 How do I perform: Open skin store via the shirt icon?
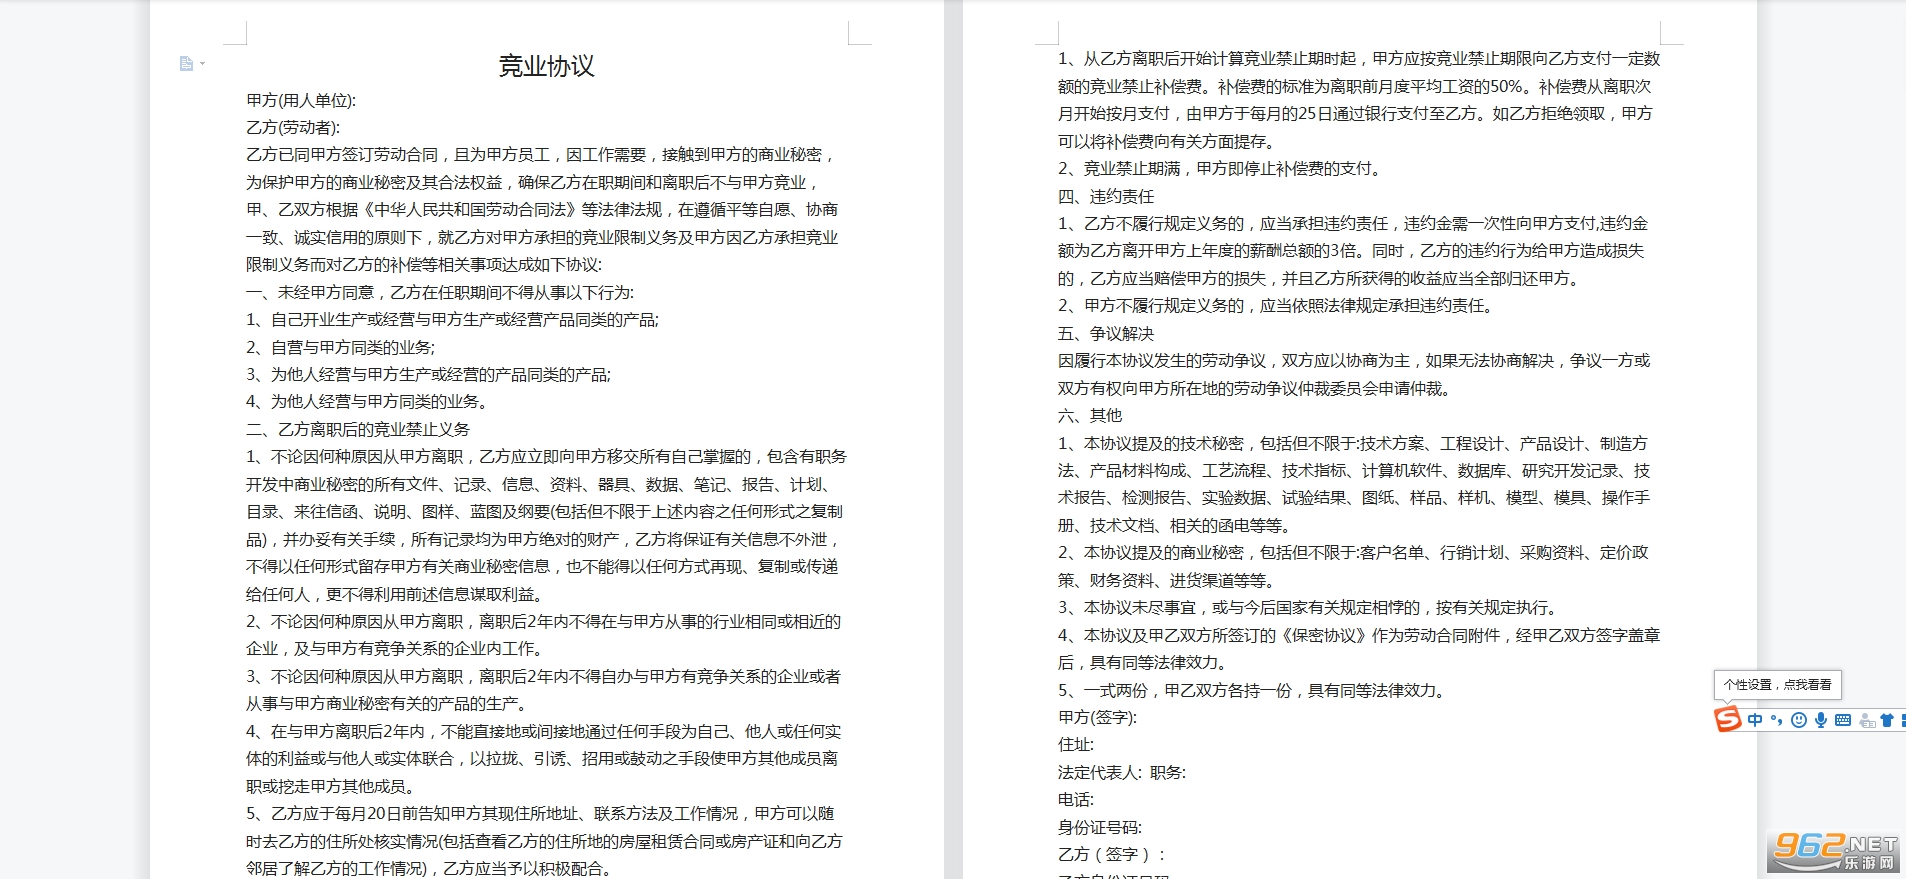[x=1887, y=720]
